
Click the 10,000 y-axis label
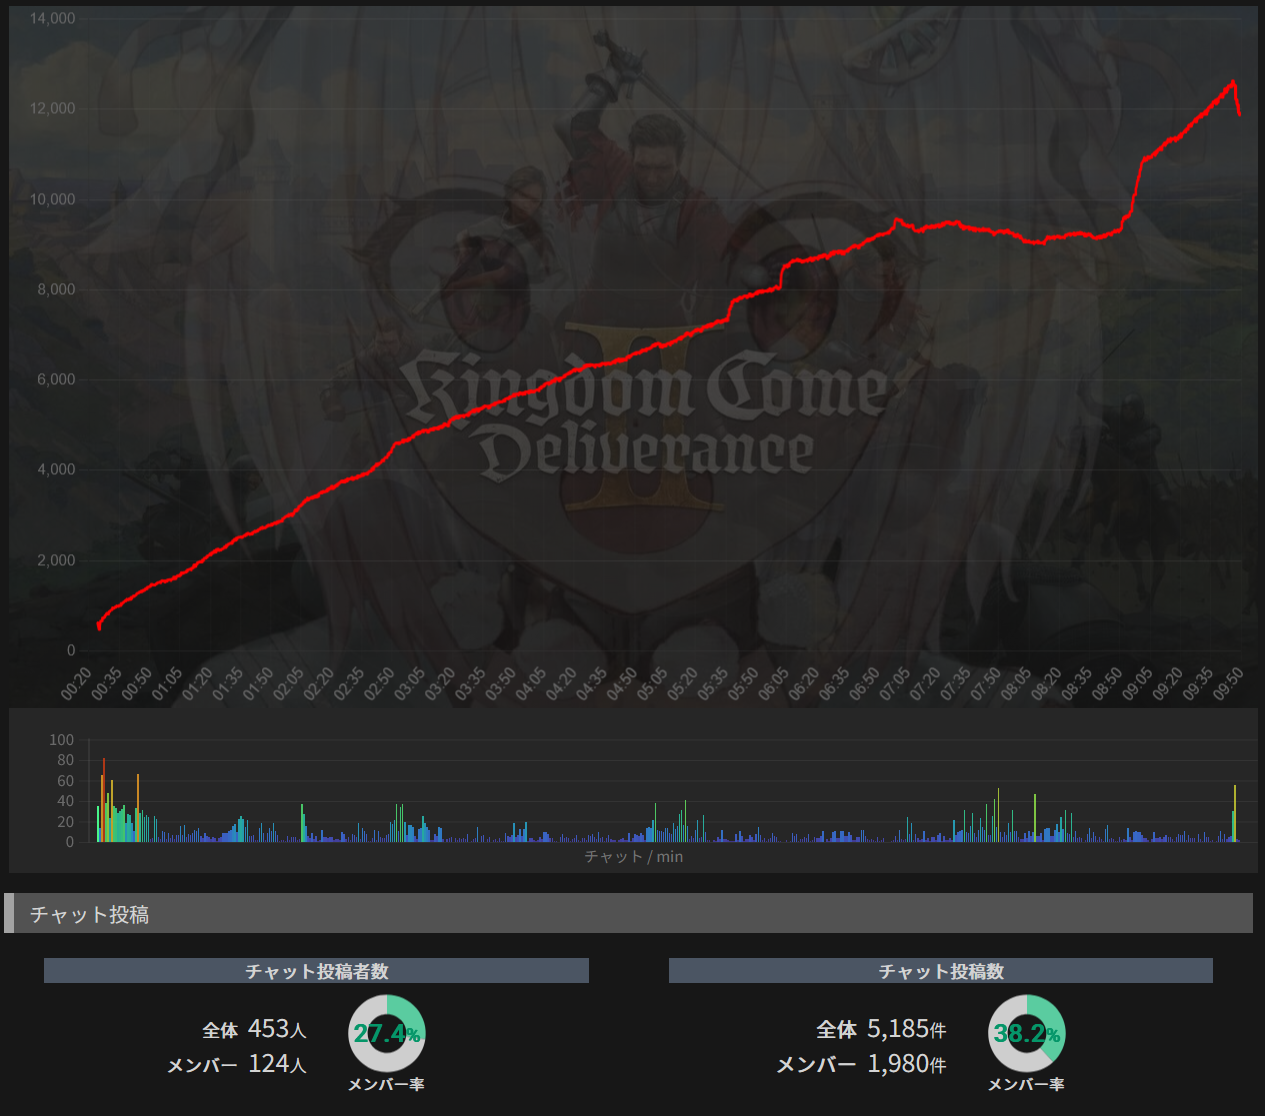[52, 199]
